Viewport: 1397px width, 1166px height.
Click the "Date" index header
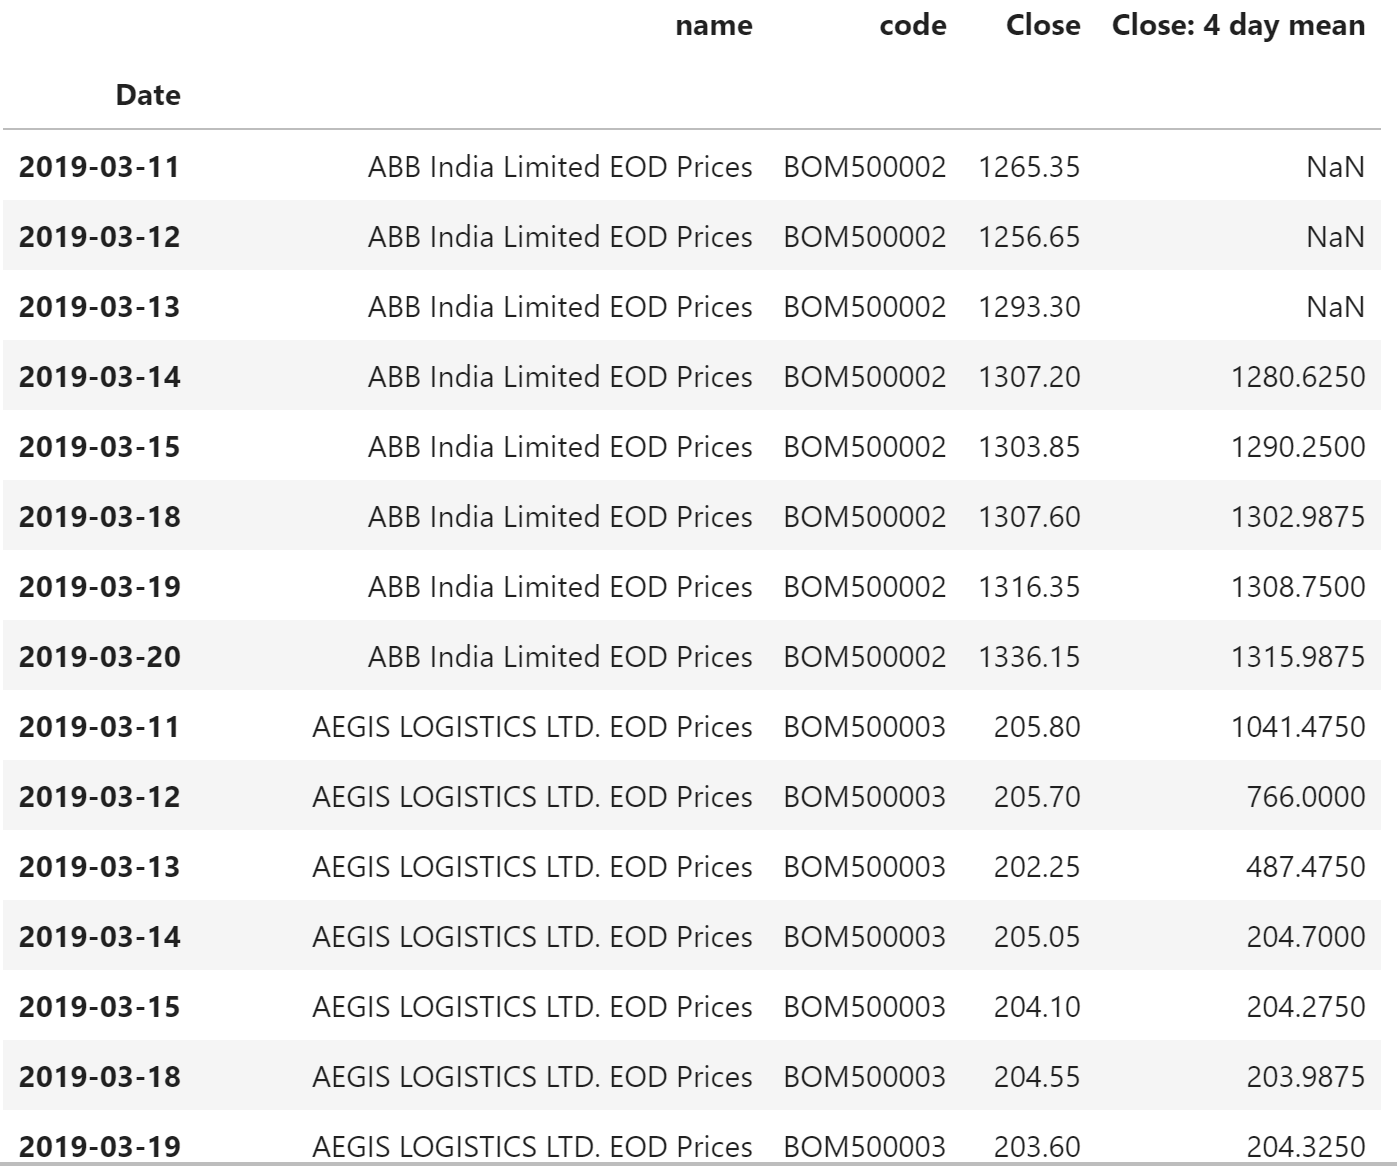148,96
